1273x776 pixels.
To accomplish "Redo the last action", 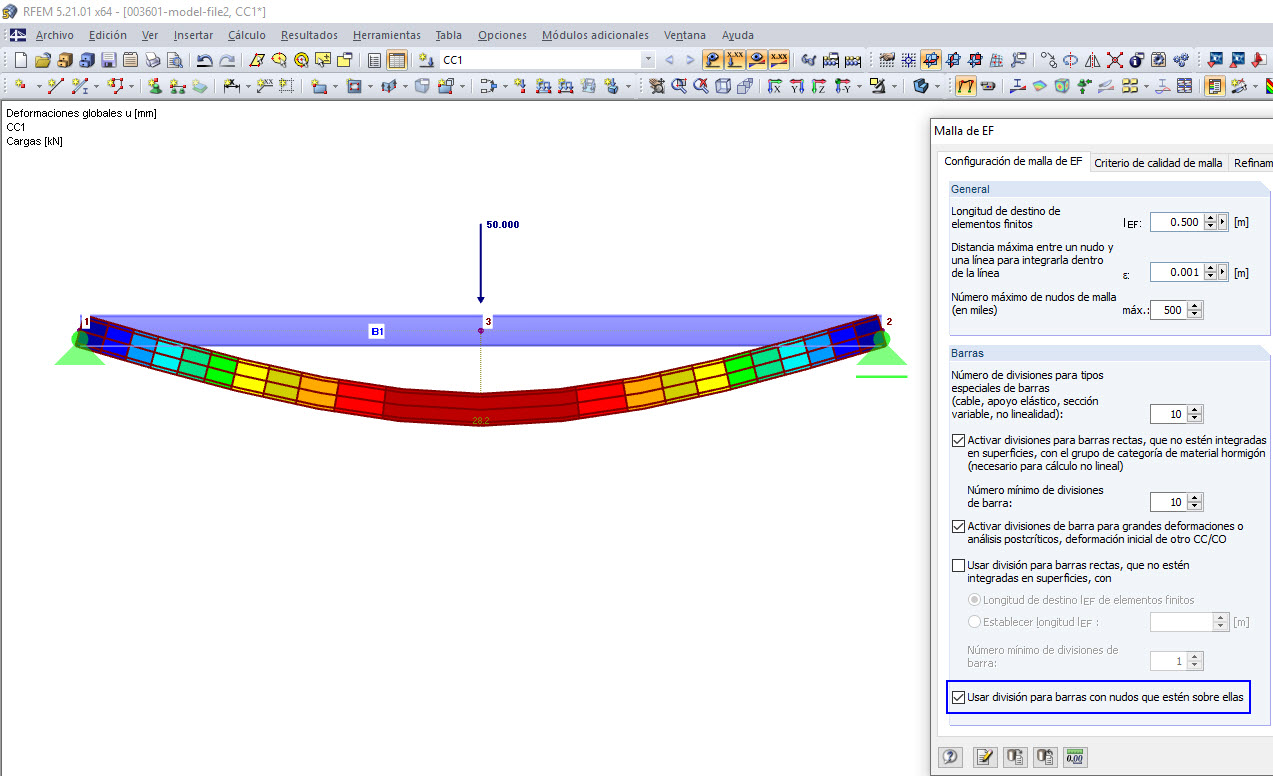I will (x=227, y=60).
